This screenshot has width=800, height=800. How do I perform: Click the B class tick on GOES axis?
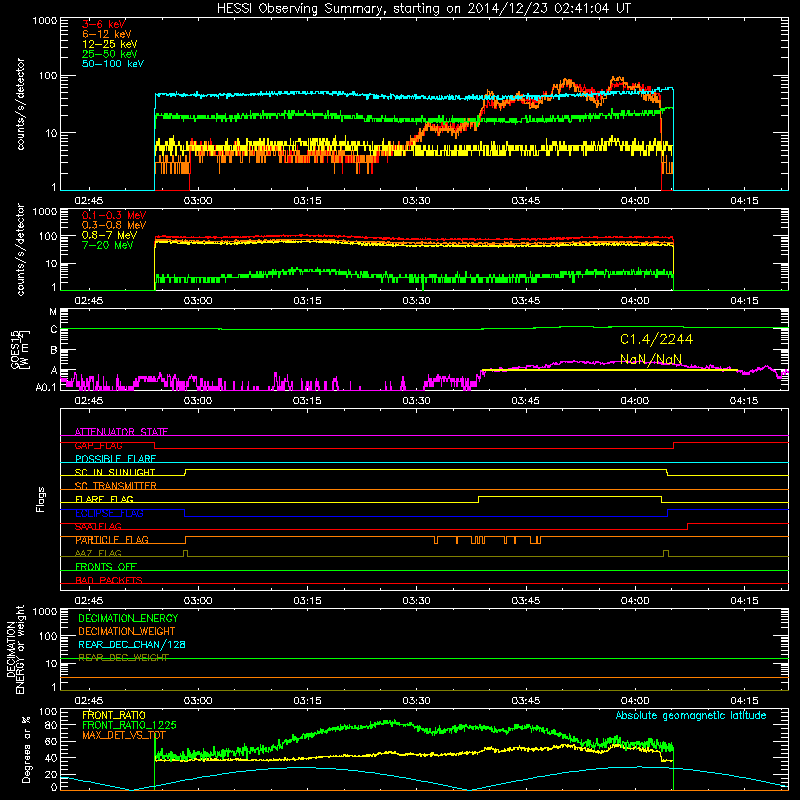(x=54, y=351)
